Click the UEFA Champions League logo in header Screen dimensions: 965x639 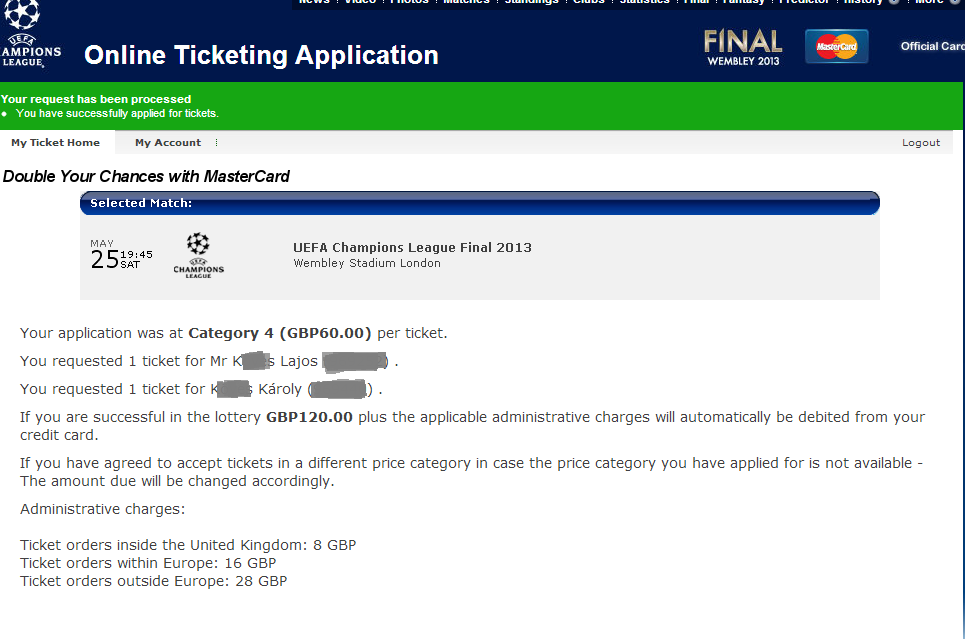coord(30,35)
